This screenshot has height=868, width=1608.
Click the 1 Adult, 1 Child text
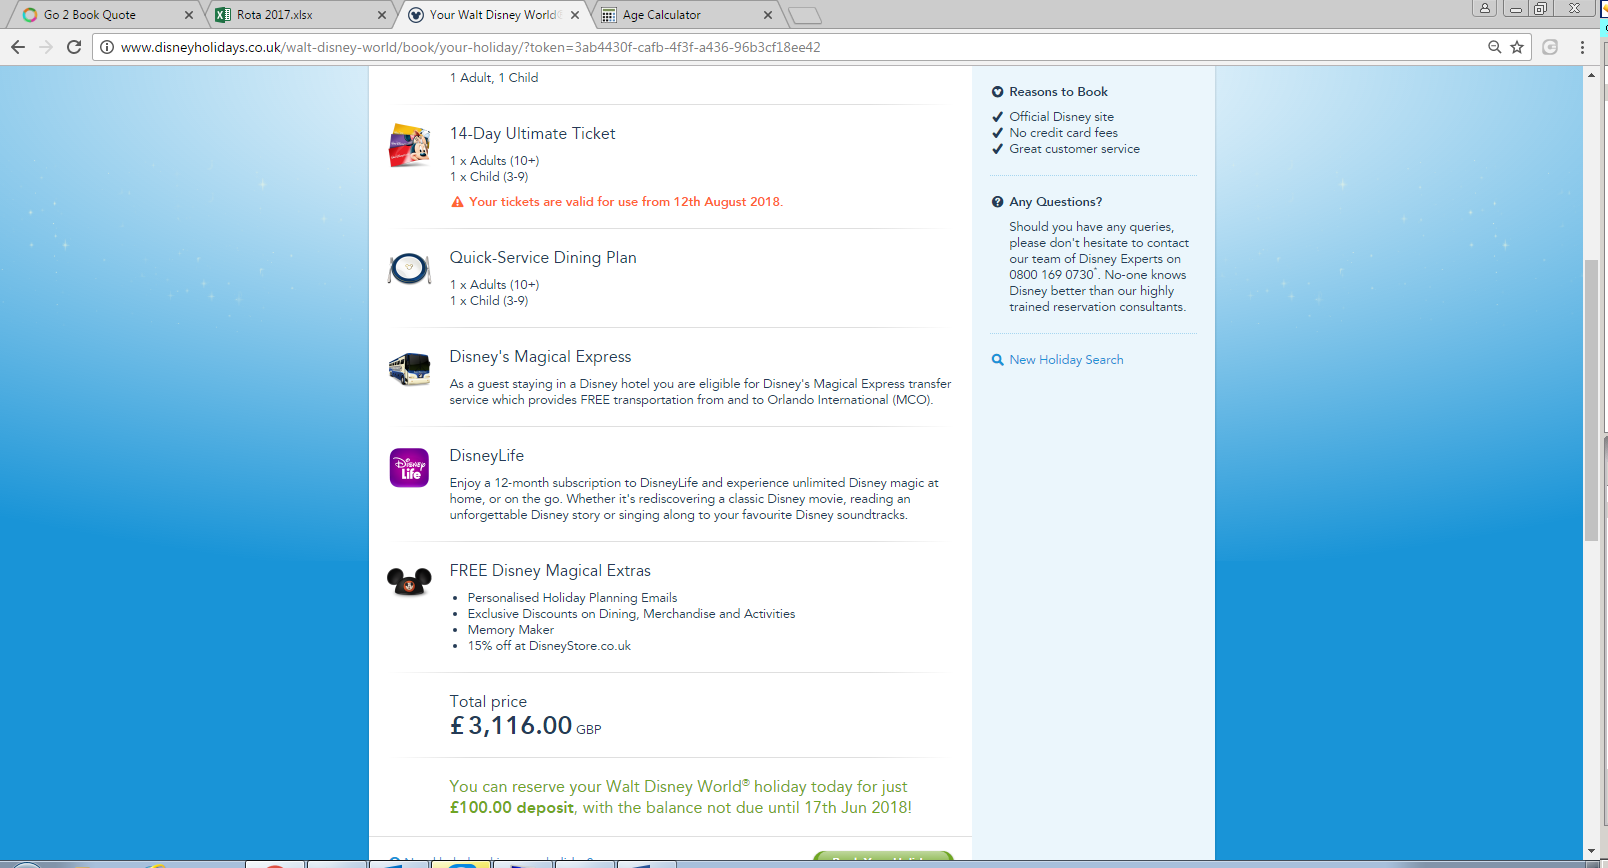tap(493, 78)
